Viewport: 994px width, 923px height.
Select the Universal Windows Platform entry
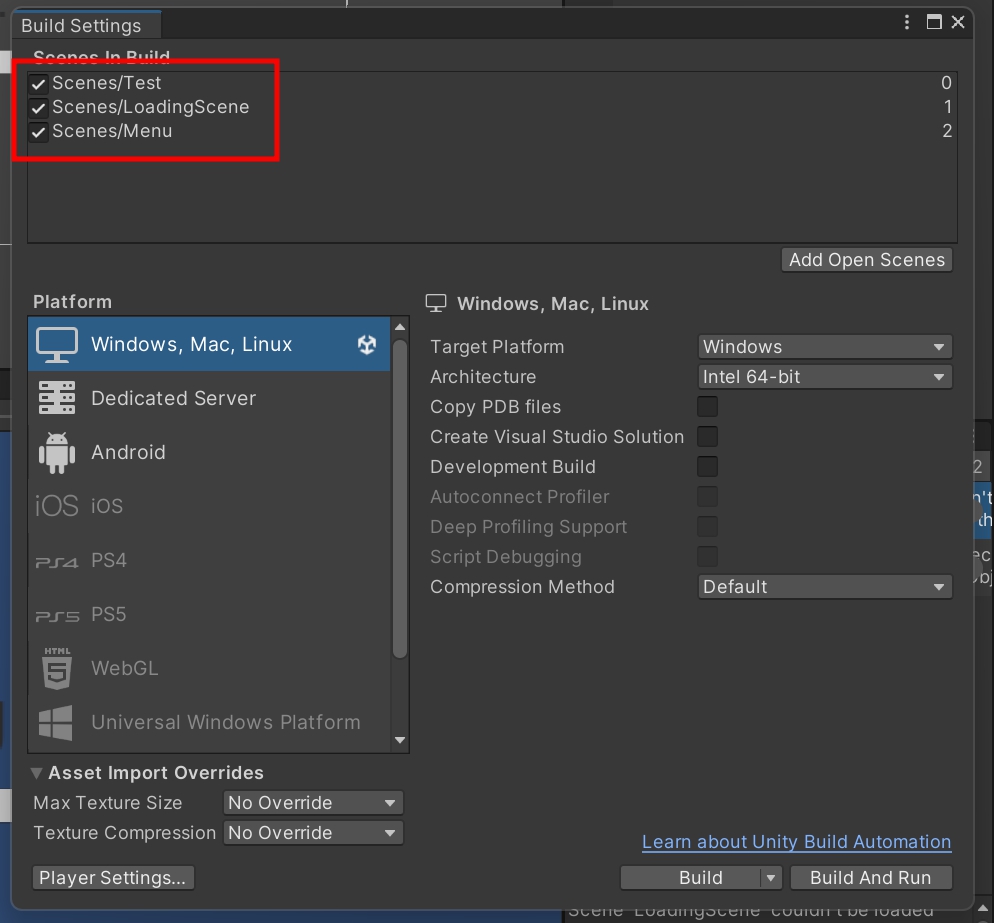point(209,722)
